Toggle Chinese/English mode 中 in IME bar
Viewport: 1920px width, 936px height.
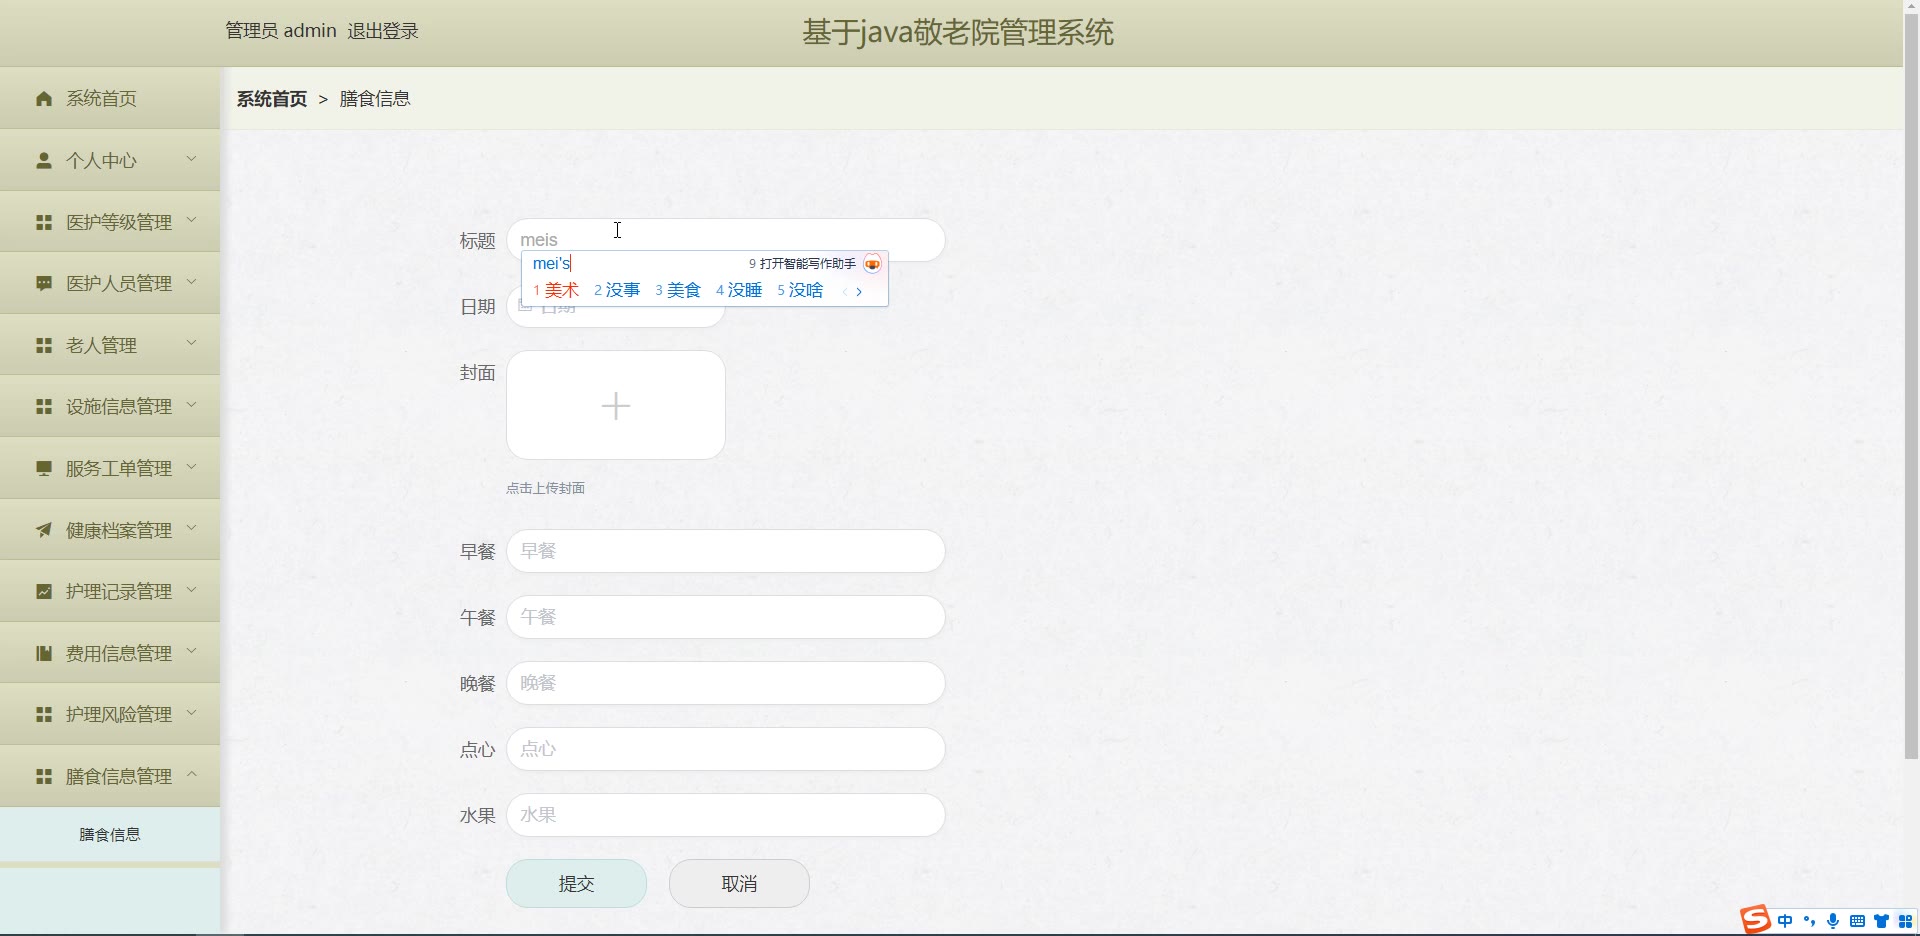click(x=1785, y=921)
